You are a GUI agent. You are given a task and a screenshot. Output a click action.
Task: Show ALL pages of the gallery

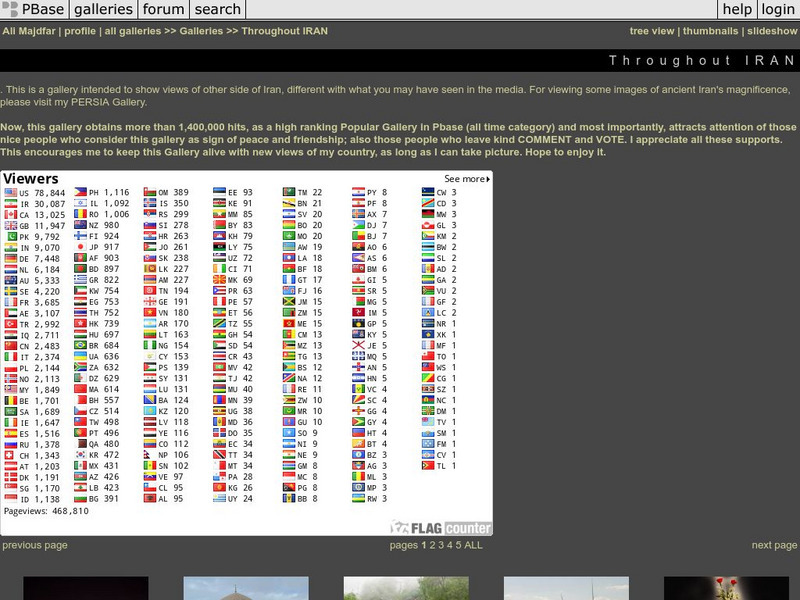coord(473,545)
